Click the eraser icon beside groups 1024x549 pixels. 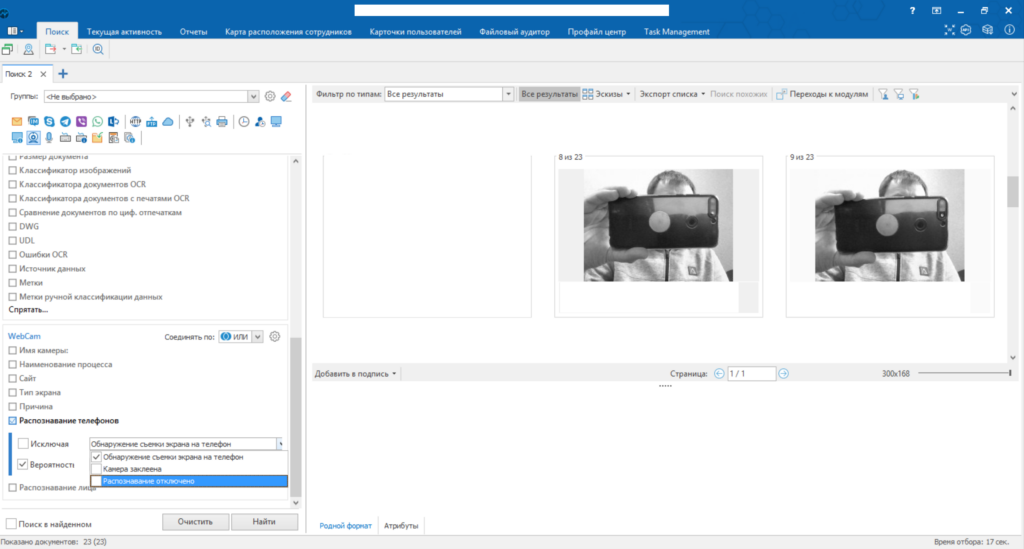tap(286, 97)
